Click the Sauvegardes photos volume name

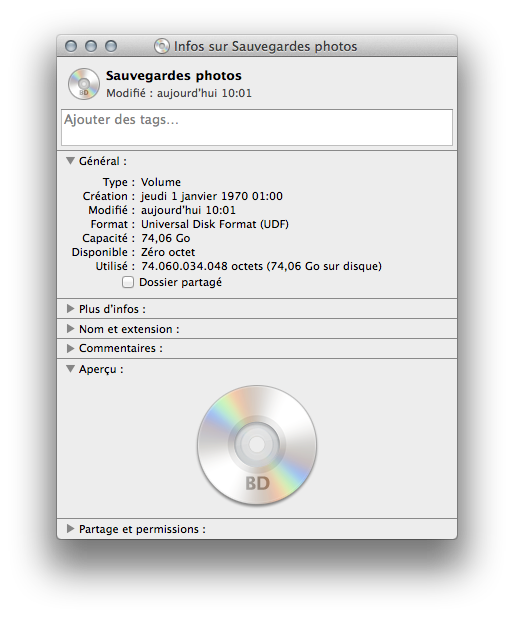(x=174, y=75)
